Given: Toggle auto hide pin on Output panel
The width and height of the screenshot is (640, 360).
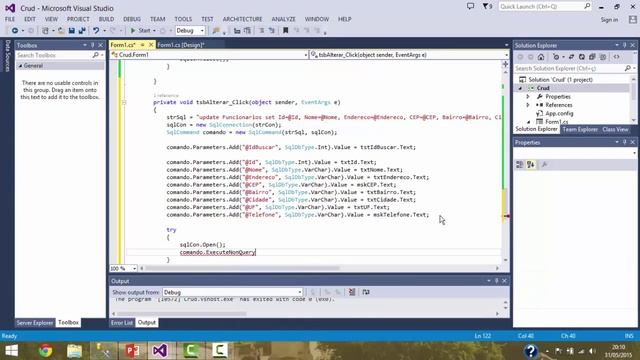Looking at the screenshot, I should (x=496, y=281).
